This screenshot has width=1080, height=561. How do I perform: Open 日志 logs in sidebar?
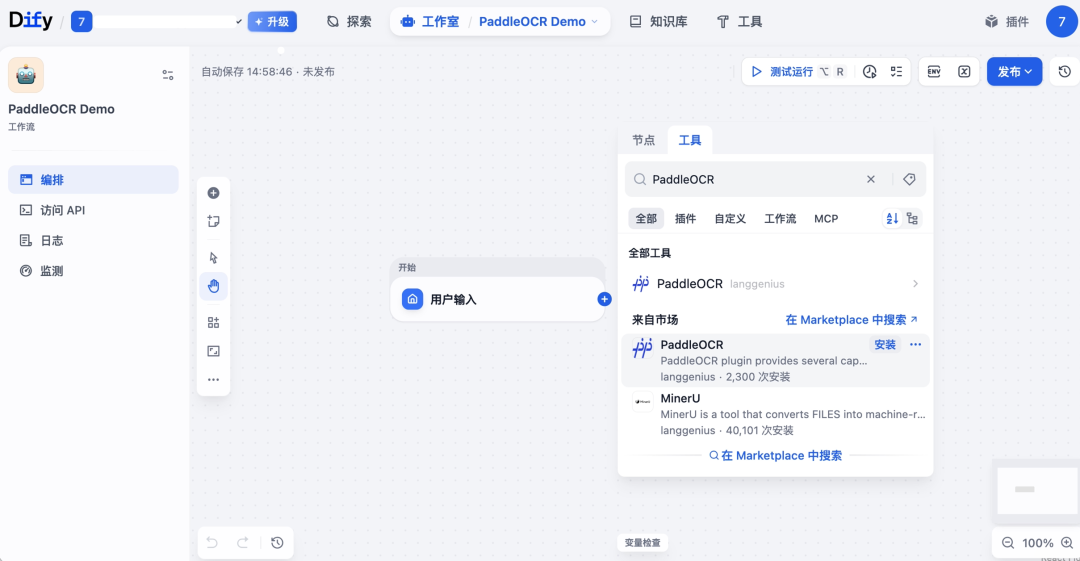pyautogui.click(x=93, y=241)
